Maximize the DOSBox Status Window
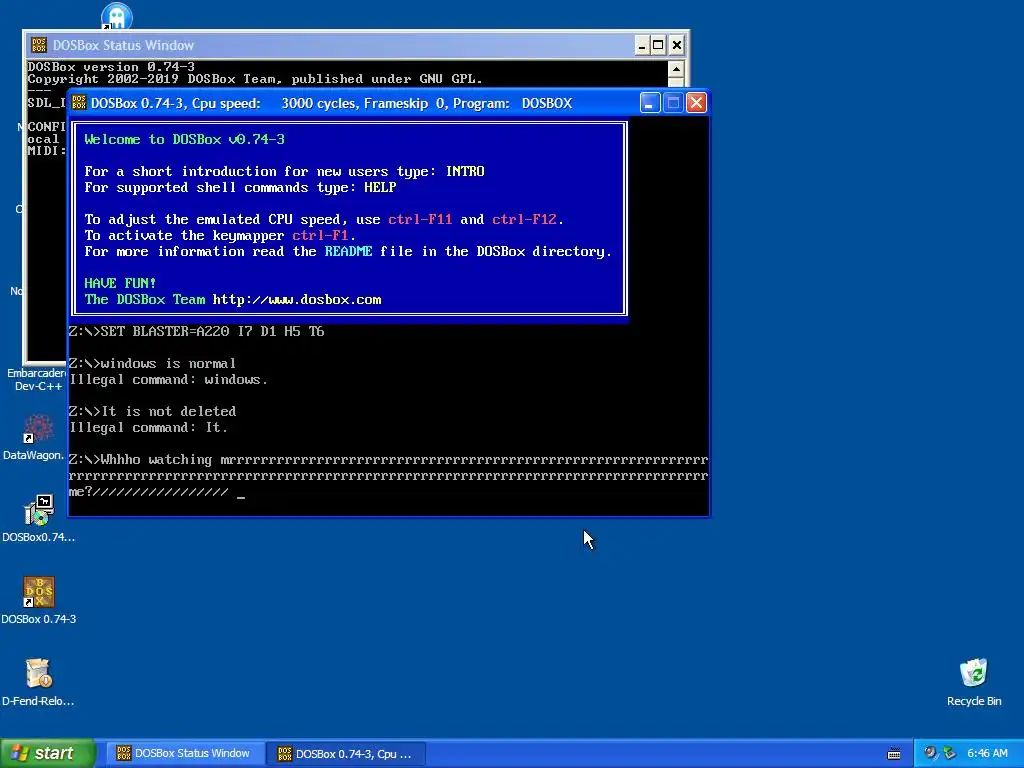Image resolution: width=1024 pixels, height=768 pixels. pyautogui.click(x=658, y=45)
